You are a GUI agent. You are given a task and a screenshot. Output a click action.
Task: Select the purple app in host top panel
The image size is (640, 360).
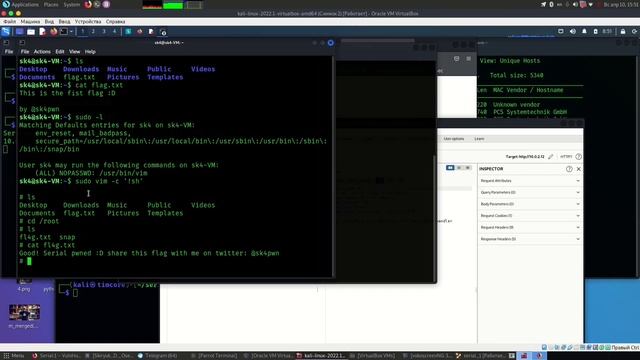click(x=106, y=4)
